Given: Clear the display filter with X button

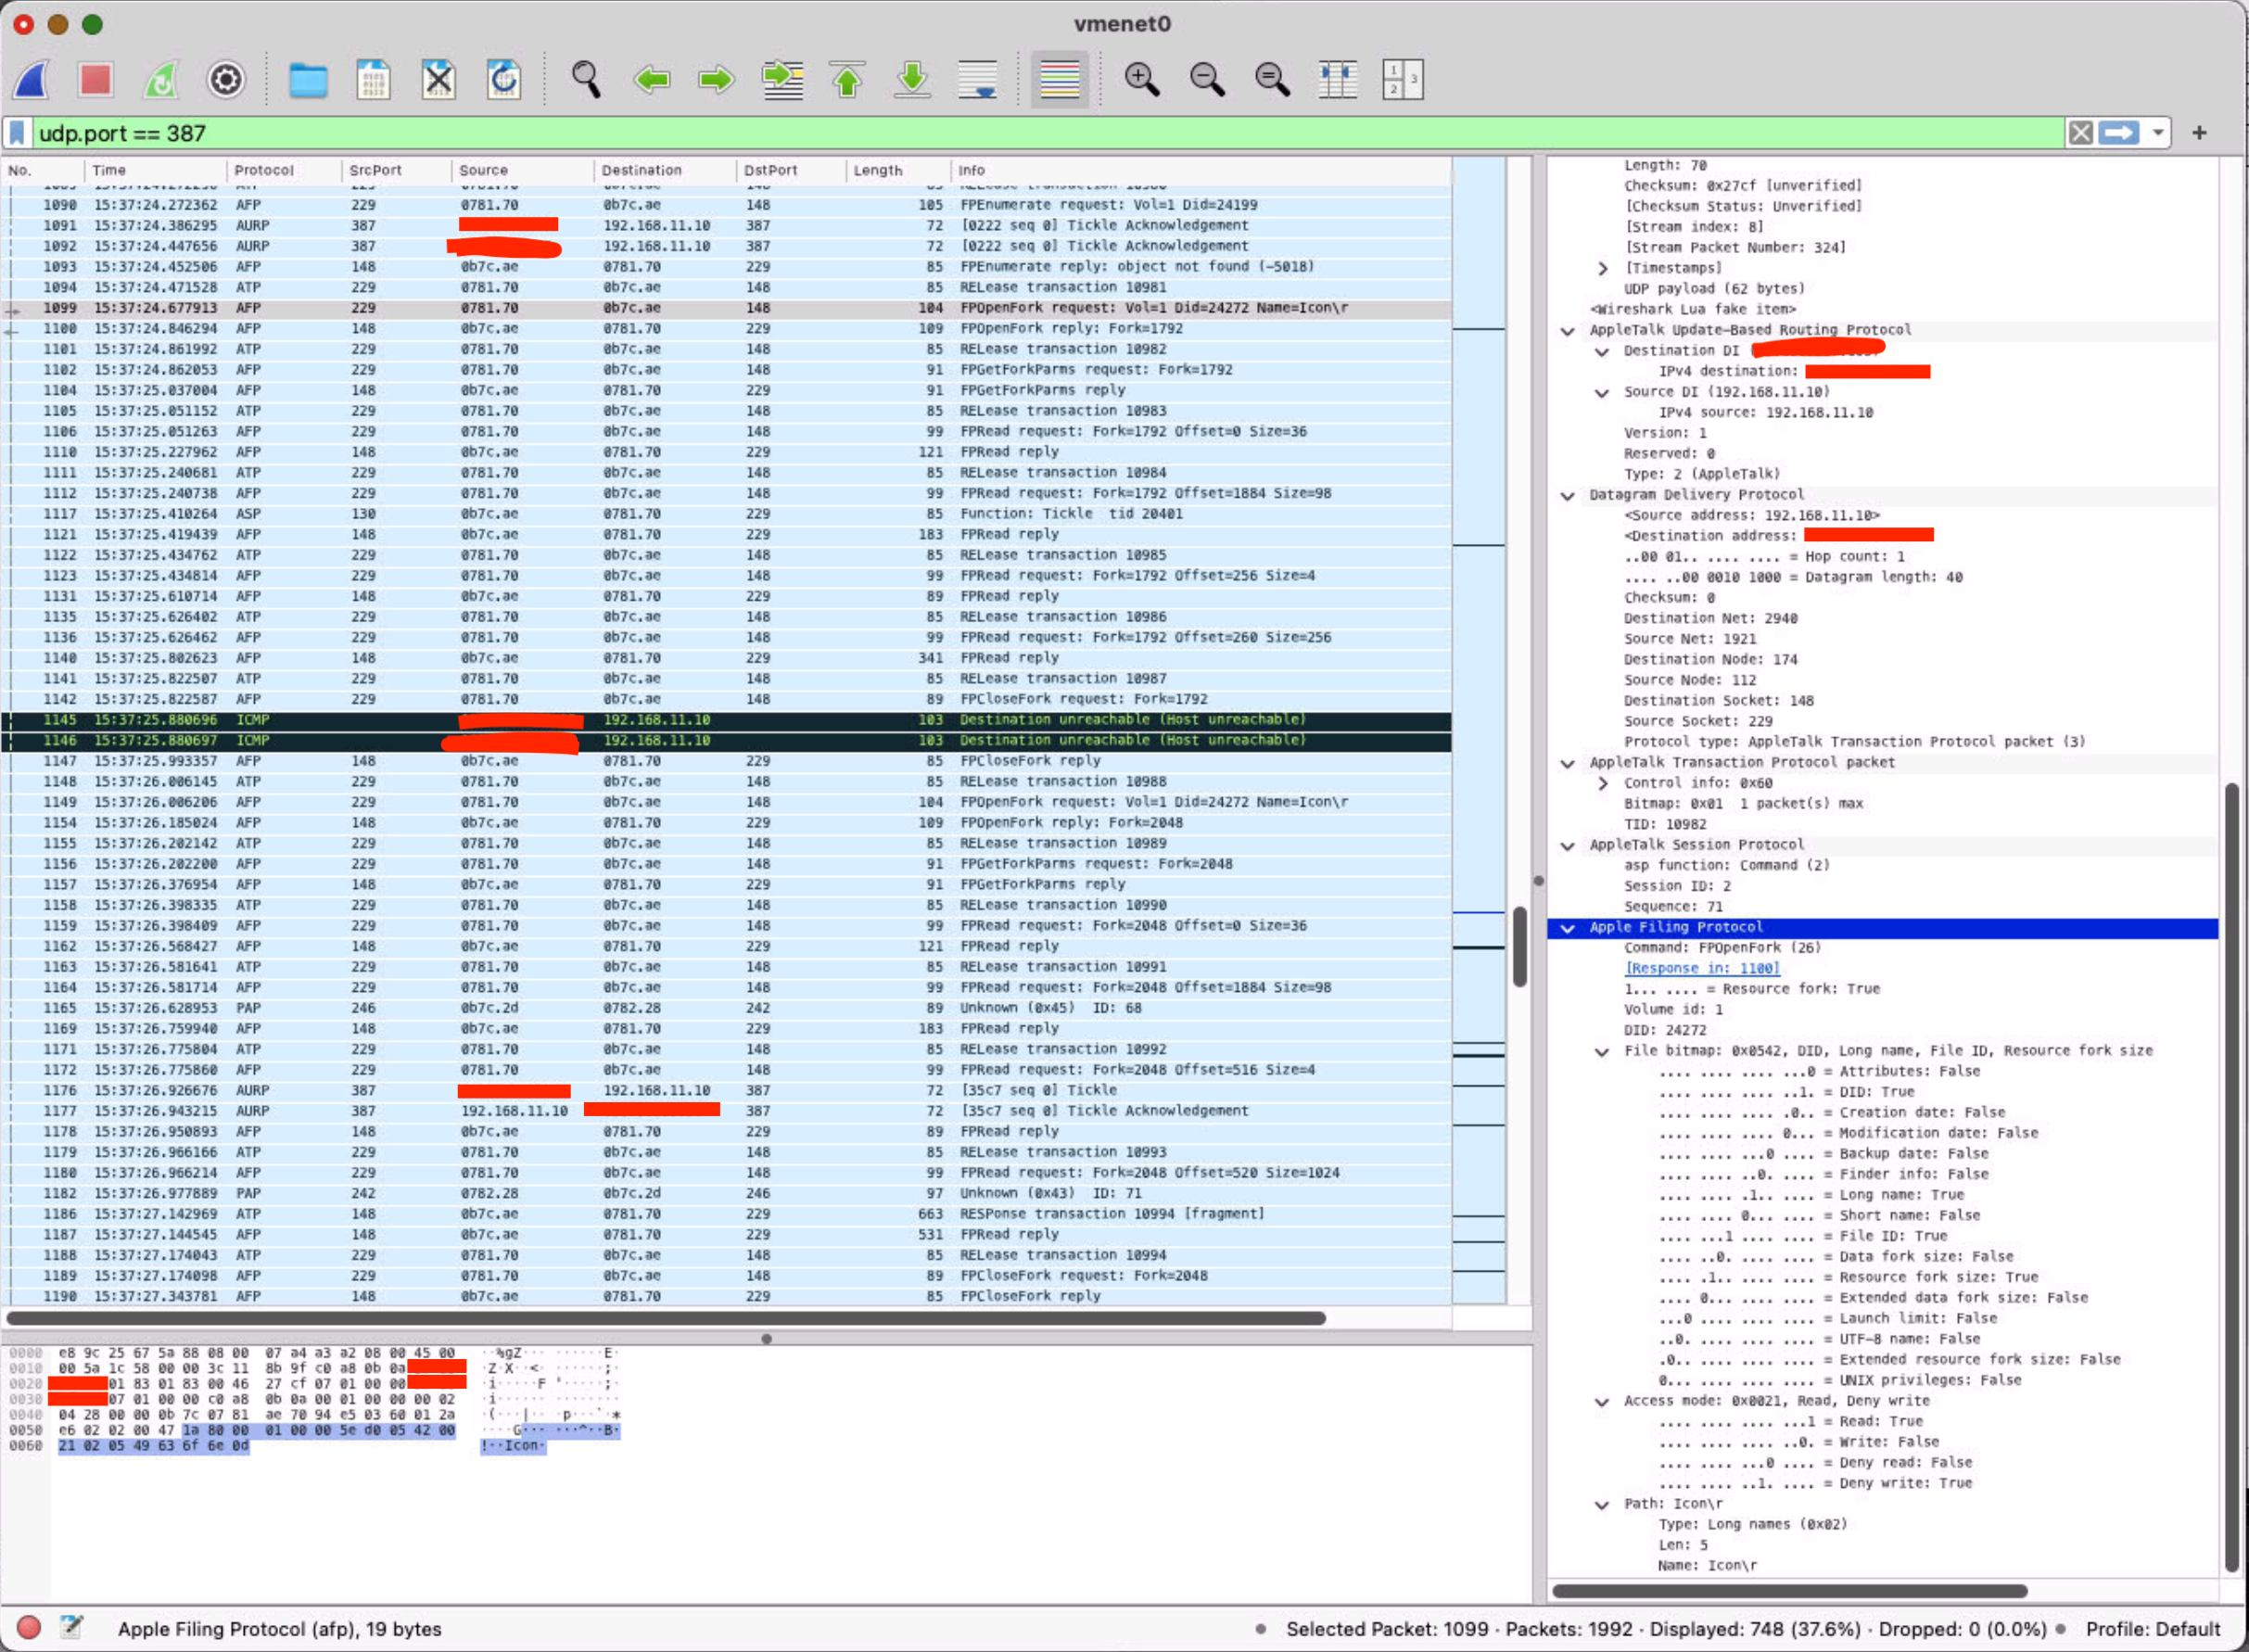Looking at the screenshot, I should pos(2080,133).
